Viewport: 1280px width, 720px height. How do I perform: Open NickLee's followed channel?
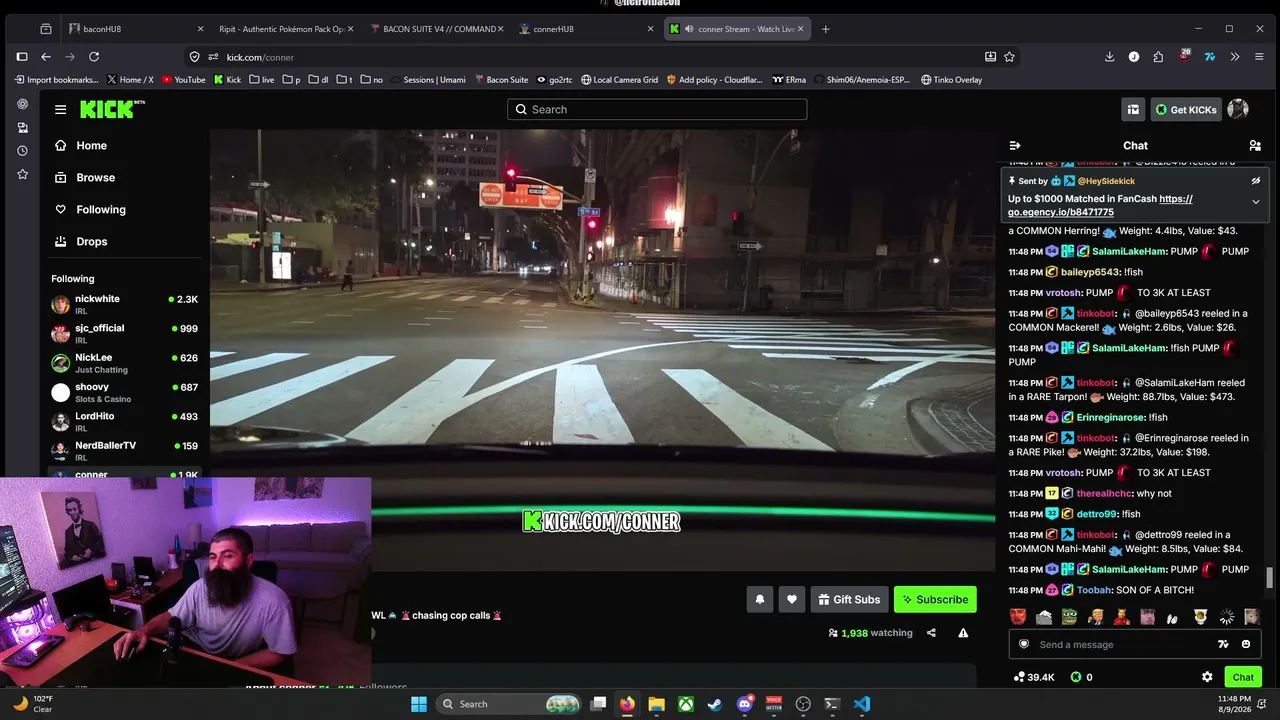pyautogui.click(x=125, y=363)
